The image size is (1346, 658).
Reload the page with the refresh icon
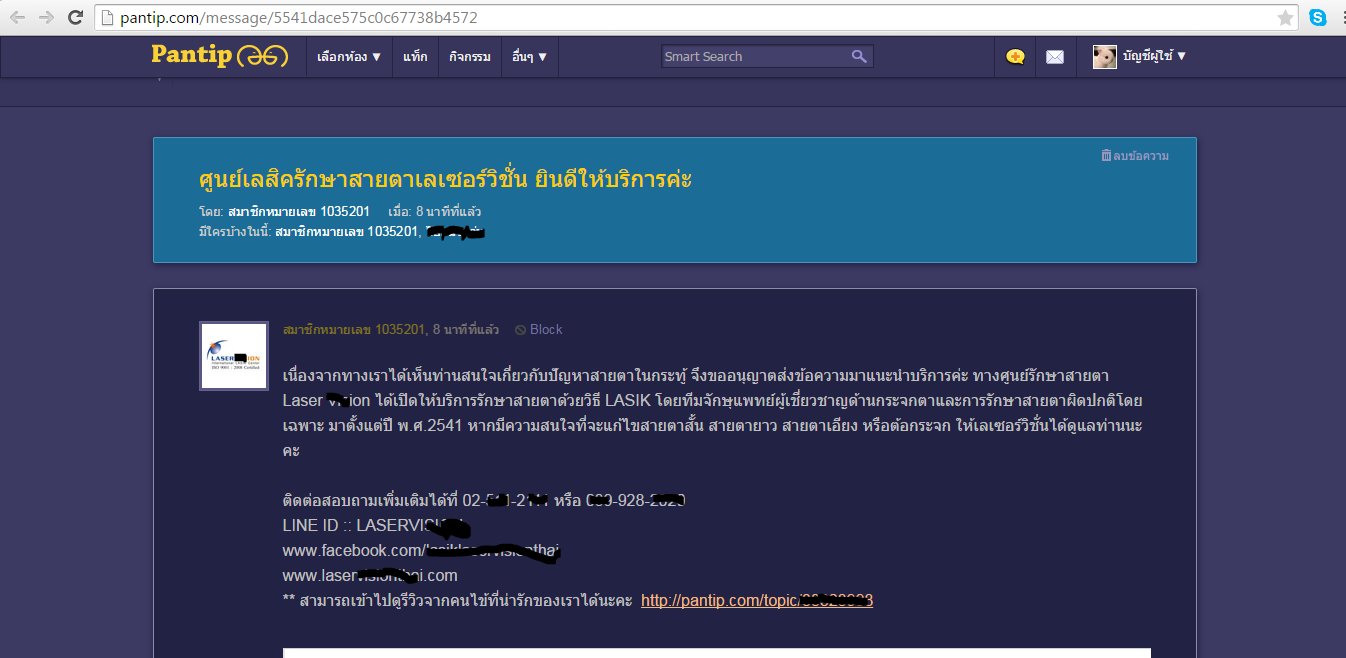click(x=75, y=17)
